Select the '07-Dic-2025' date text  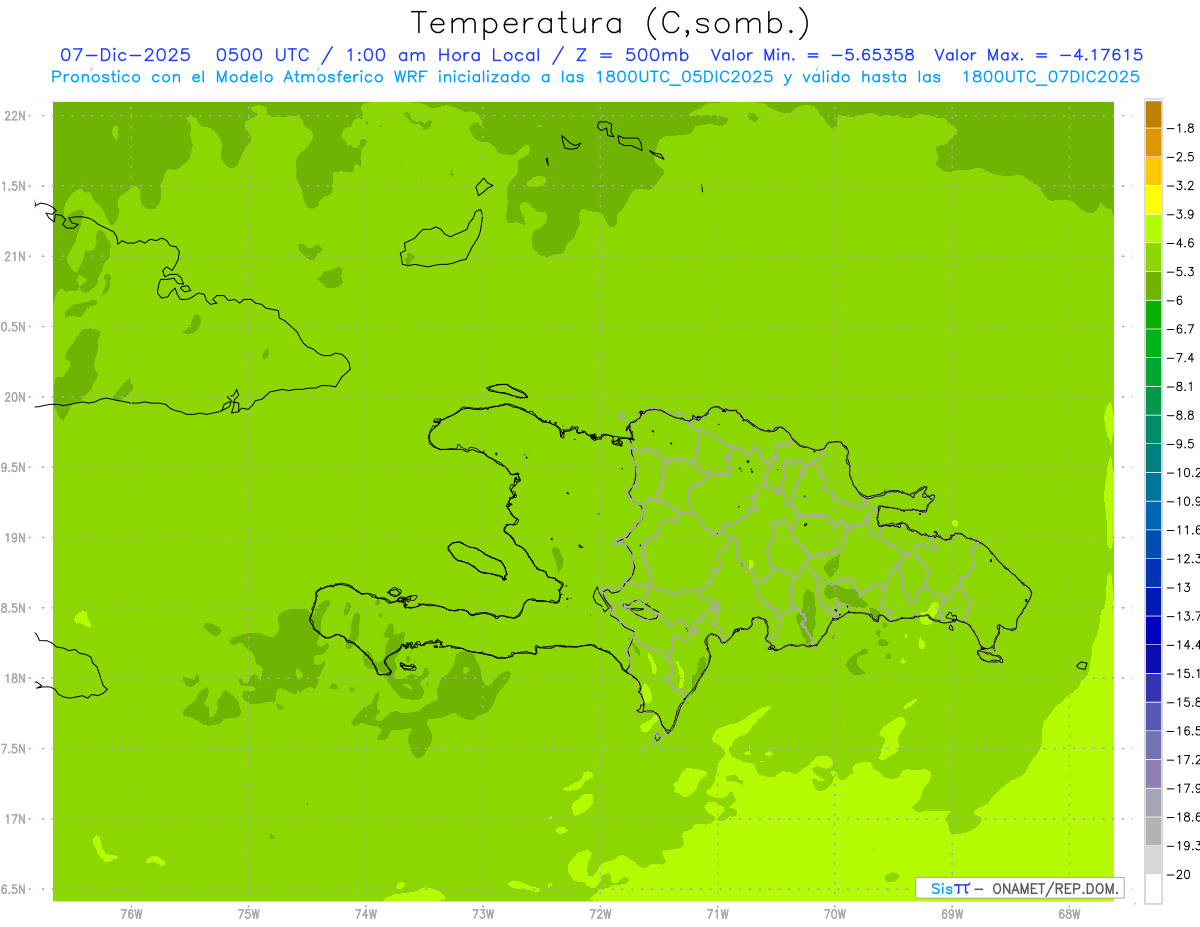pyautogui.click(x=126, y=55)
